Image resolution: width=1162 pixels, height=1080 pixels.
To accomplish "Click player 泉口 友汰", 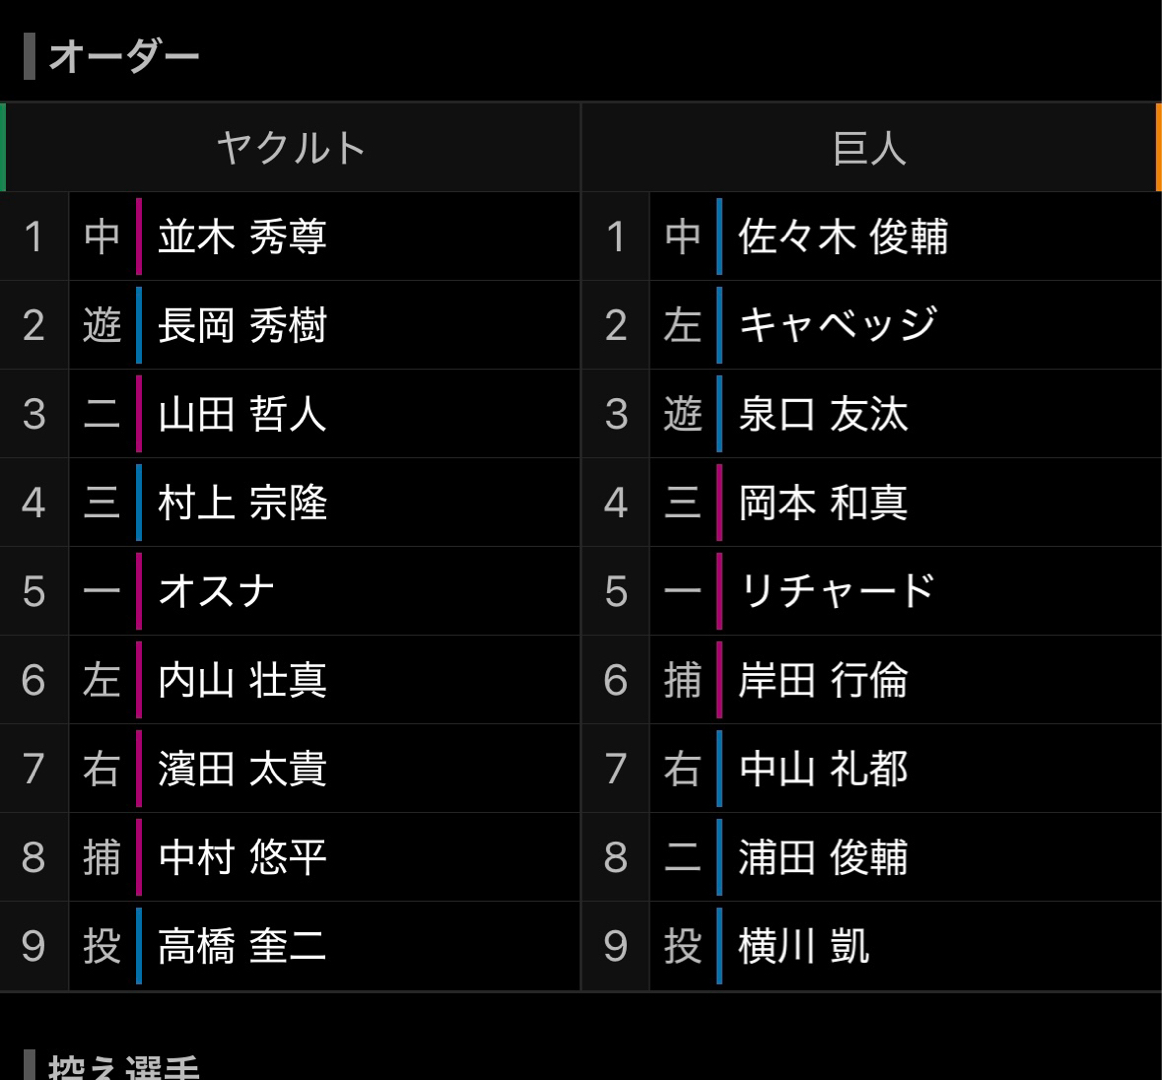I will (x=823, y=414).
